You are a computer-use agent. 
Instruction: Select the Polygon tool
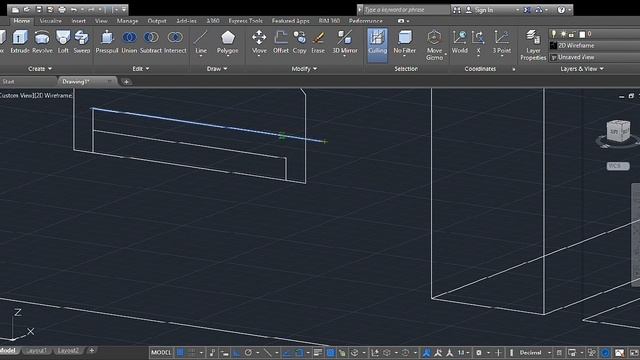pyautogui.click(x=227, y=42)
